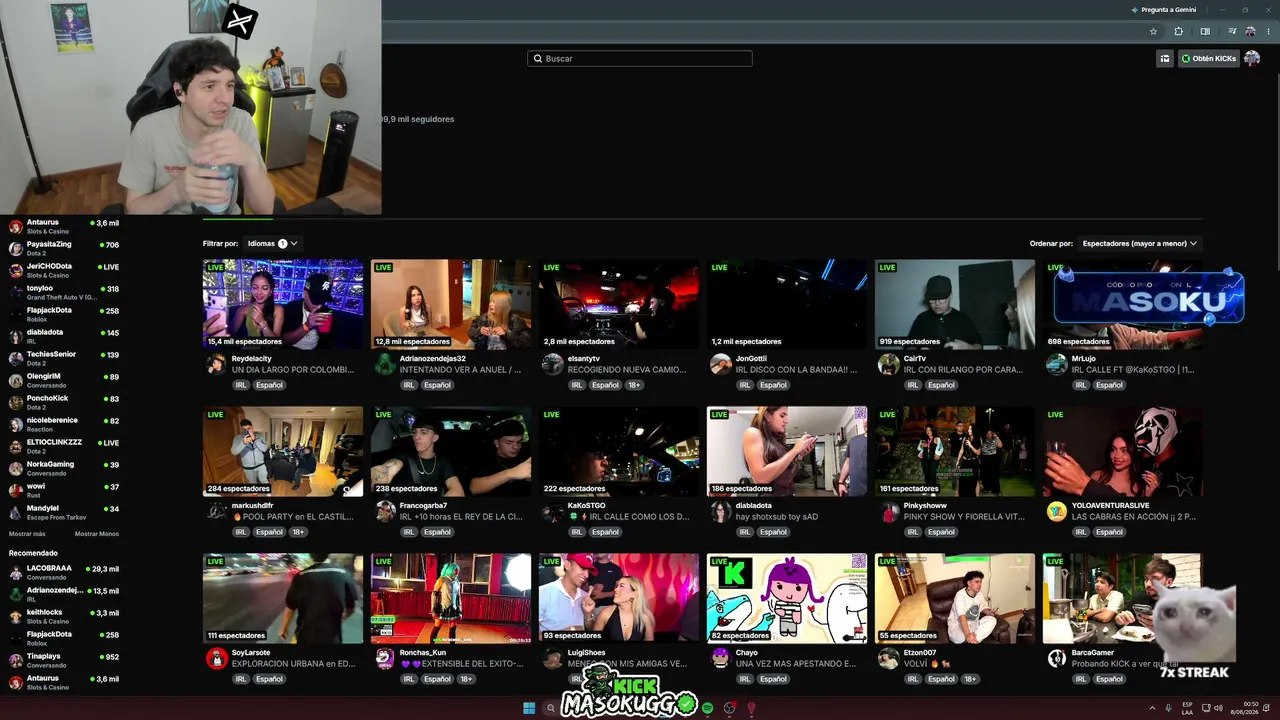Select ELTIOCLINKZZZ in the sidebar
This screenshot has height=720, width=1280.
point(64,446)
